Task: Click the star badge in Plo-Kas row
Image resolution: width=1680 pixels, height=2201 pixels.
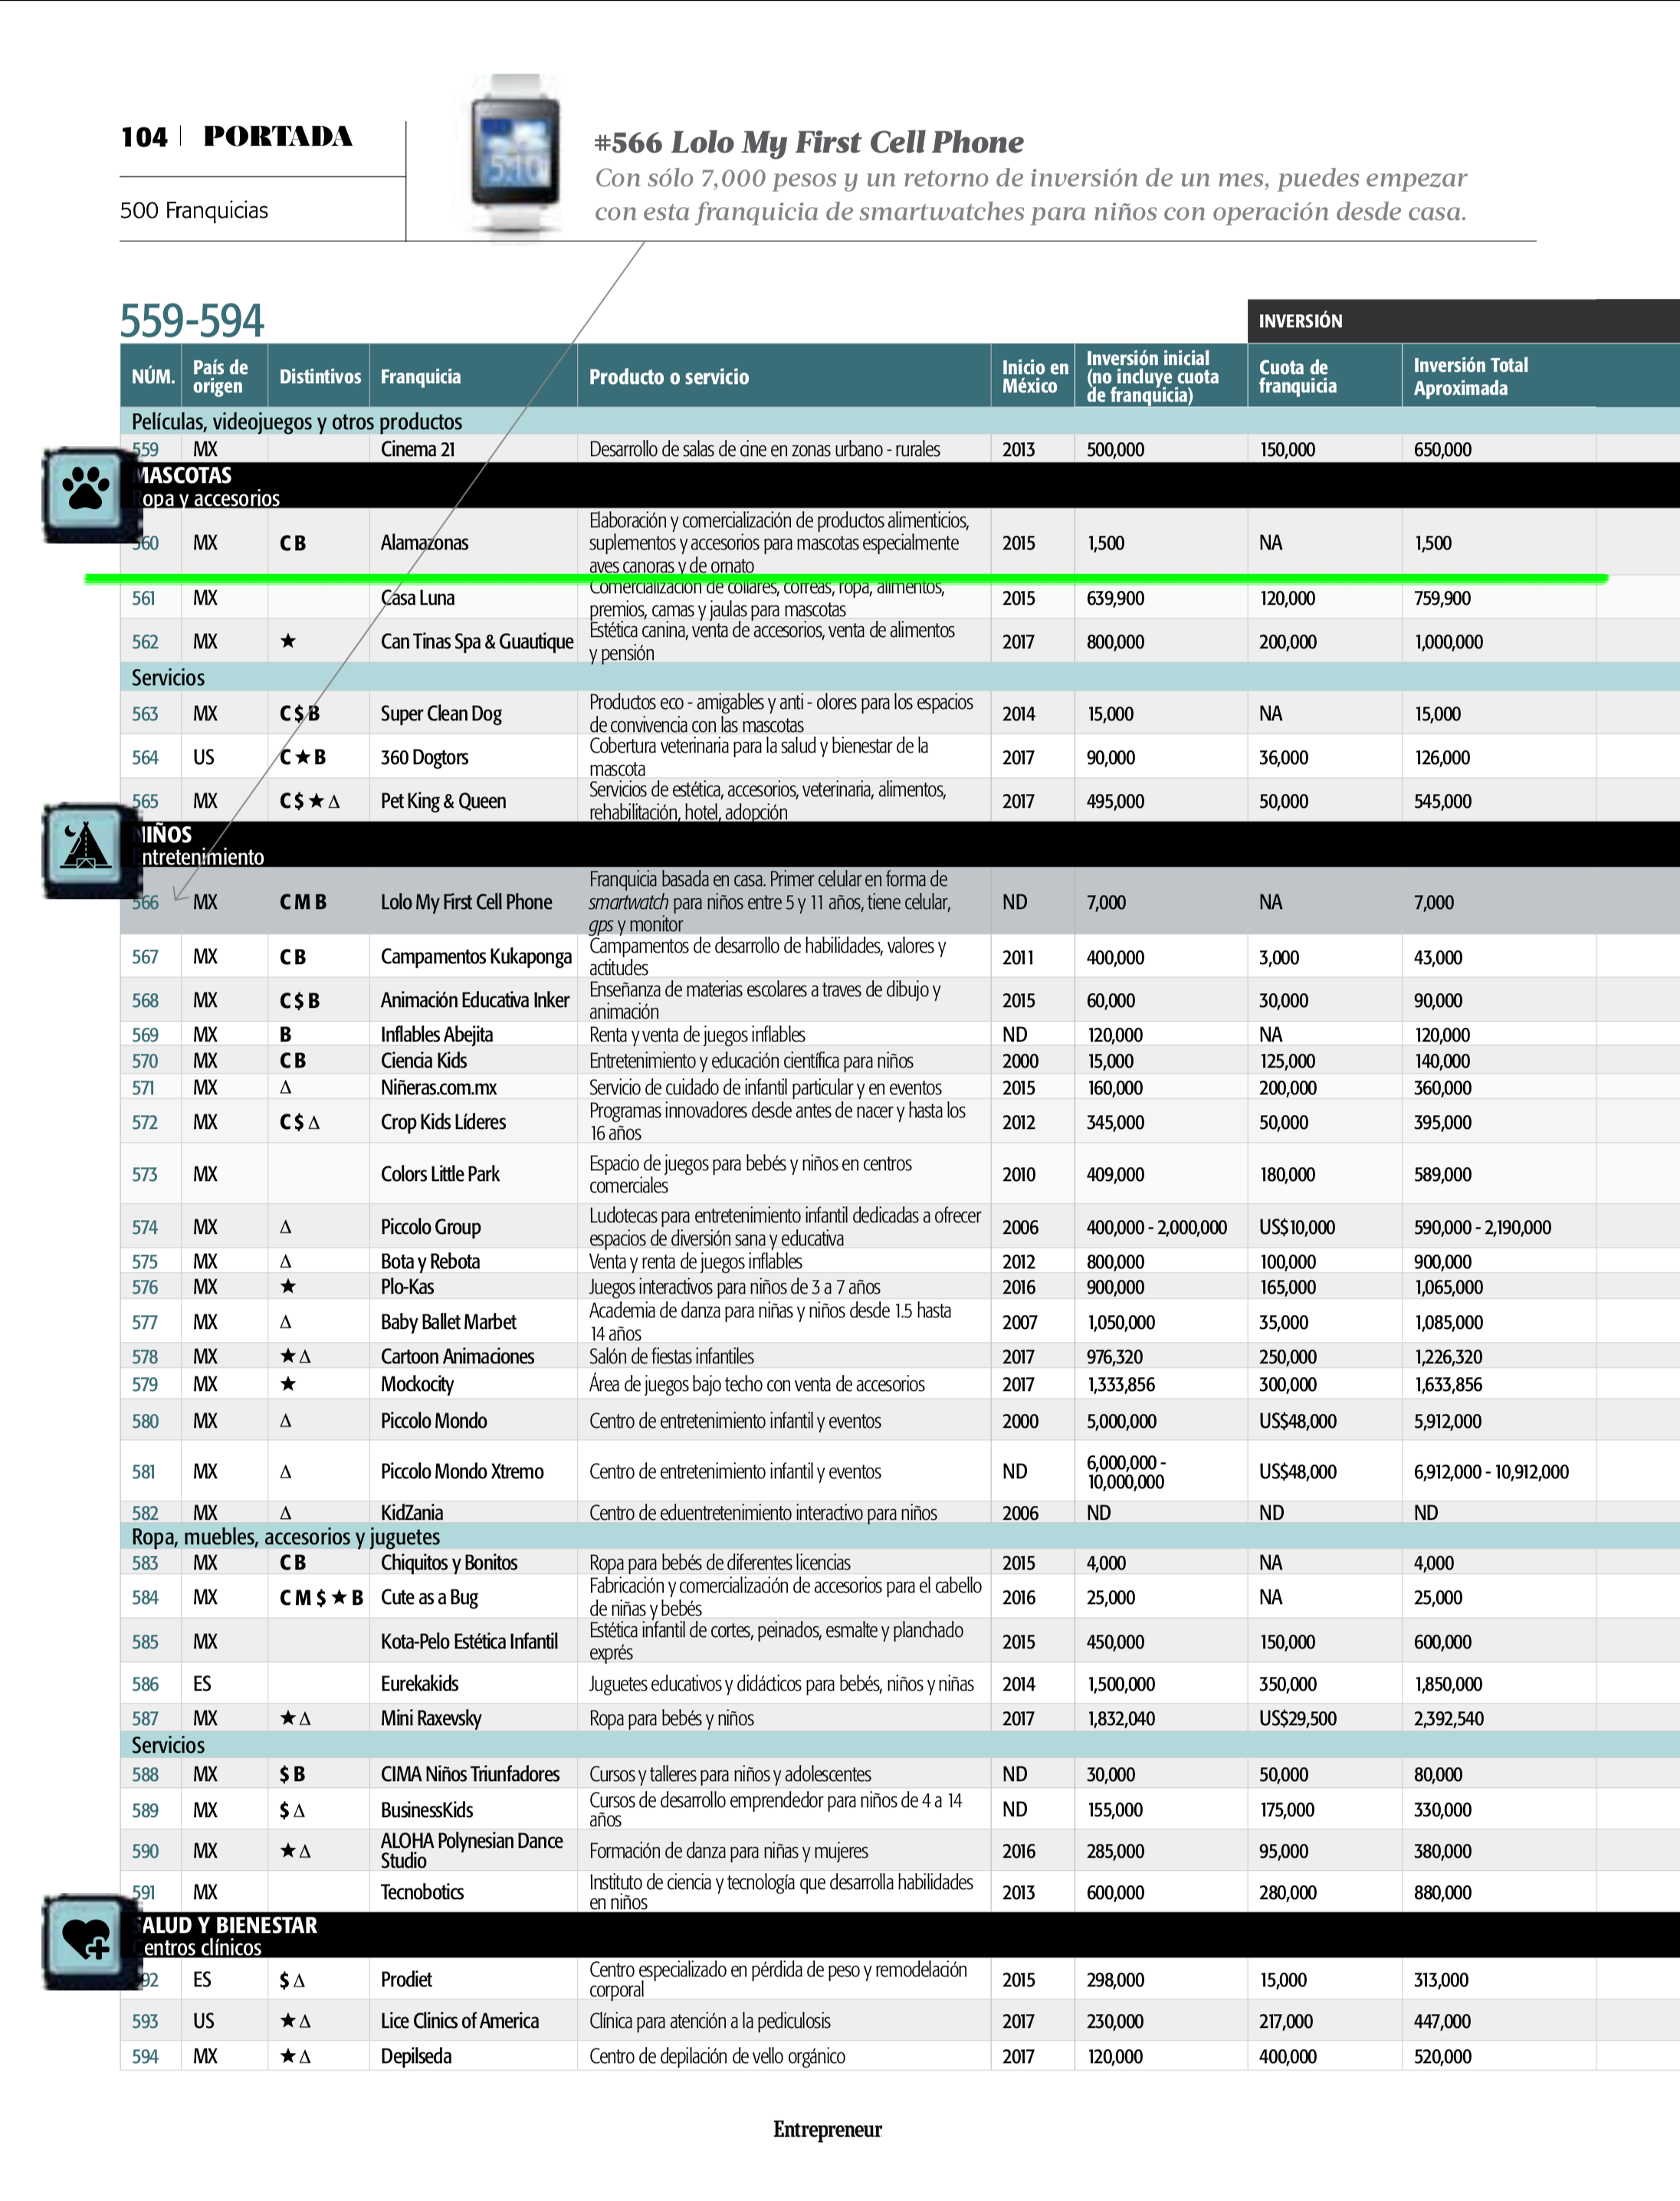Action: pyautogui.click(x=288, y=1287)
